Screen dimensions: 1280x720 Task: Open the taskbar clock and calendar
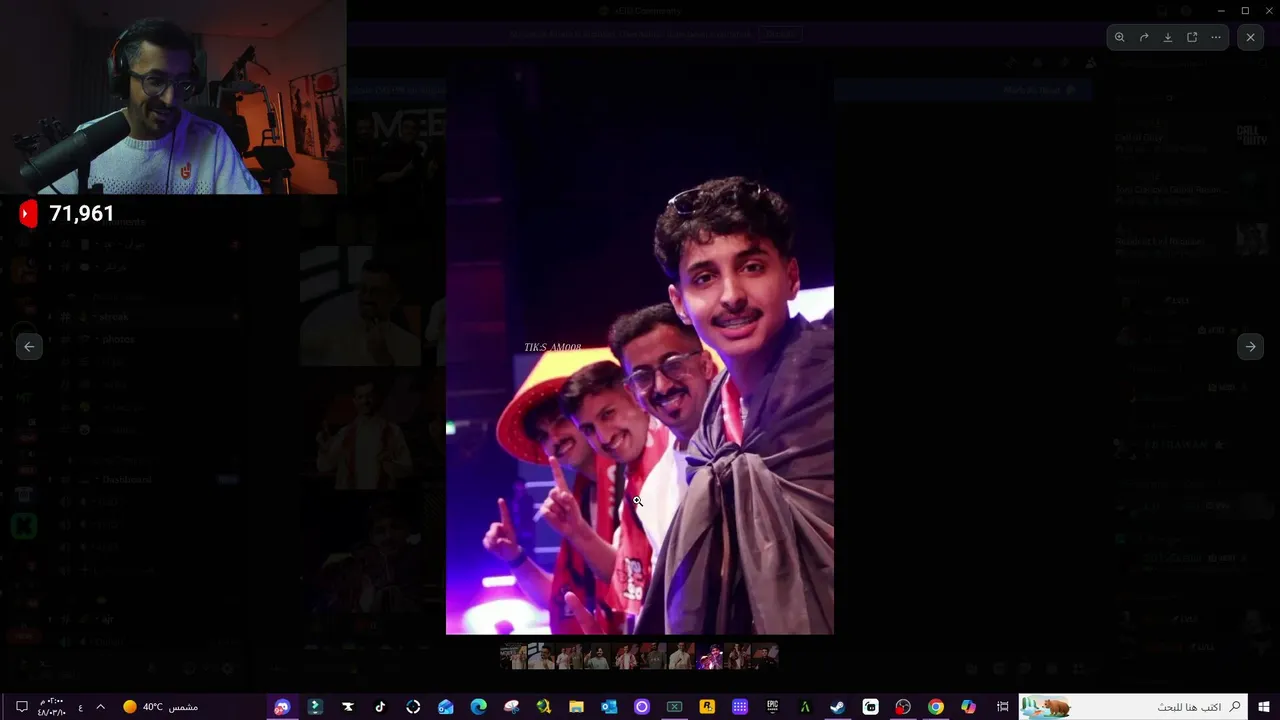click(52, 707)
